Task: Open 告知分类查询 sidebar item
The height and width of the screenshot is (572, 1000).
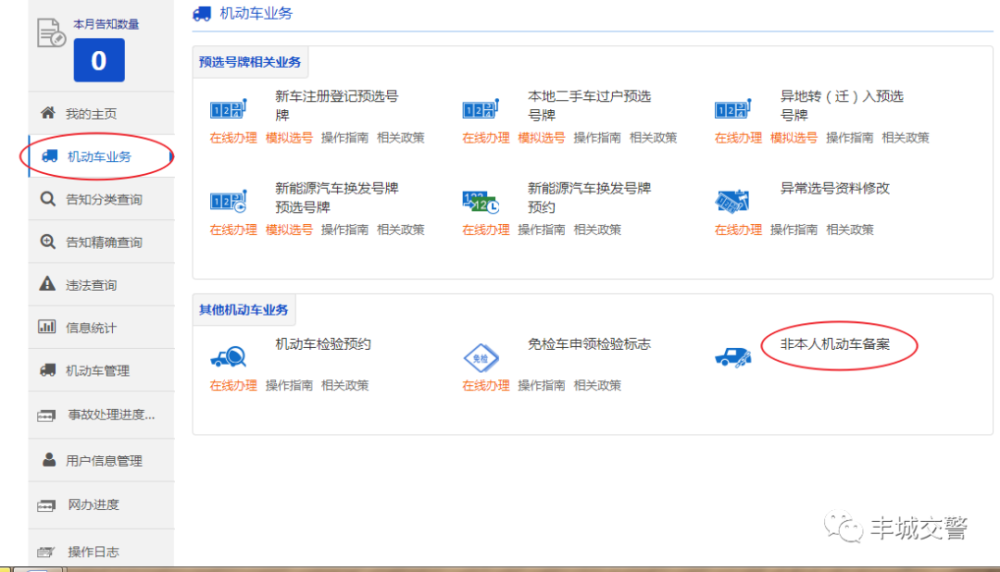Action: pos(101,199)
